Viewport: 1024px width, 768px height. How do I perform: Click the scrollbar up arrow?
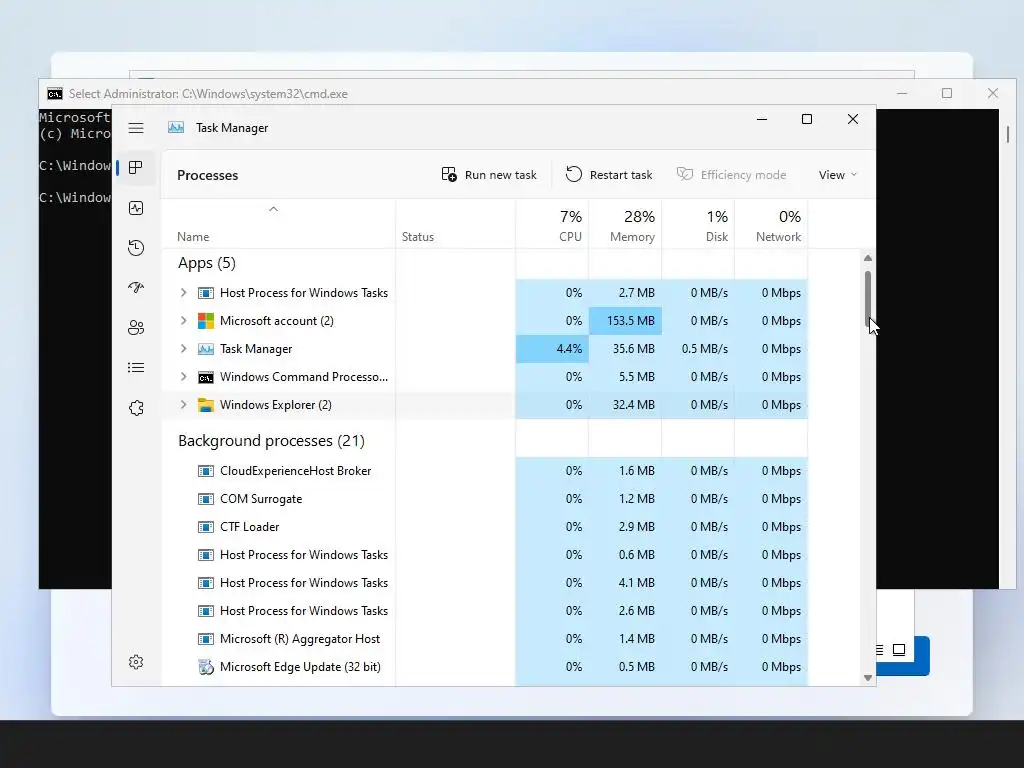point(868,258)
